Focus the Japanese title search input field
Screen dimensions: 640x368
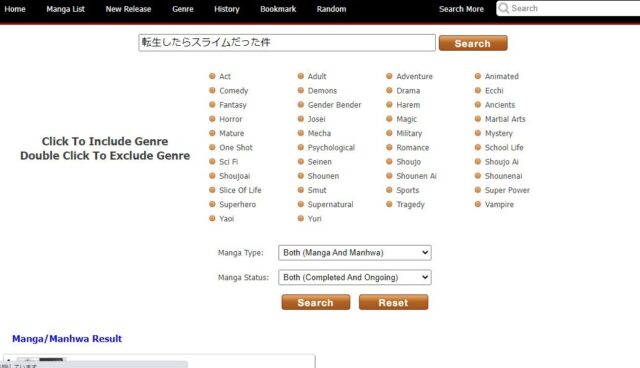(287, 43)
